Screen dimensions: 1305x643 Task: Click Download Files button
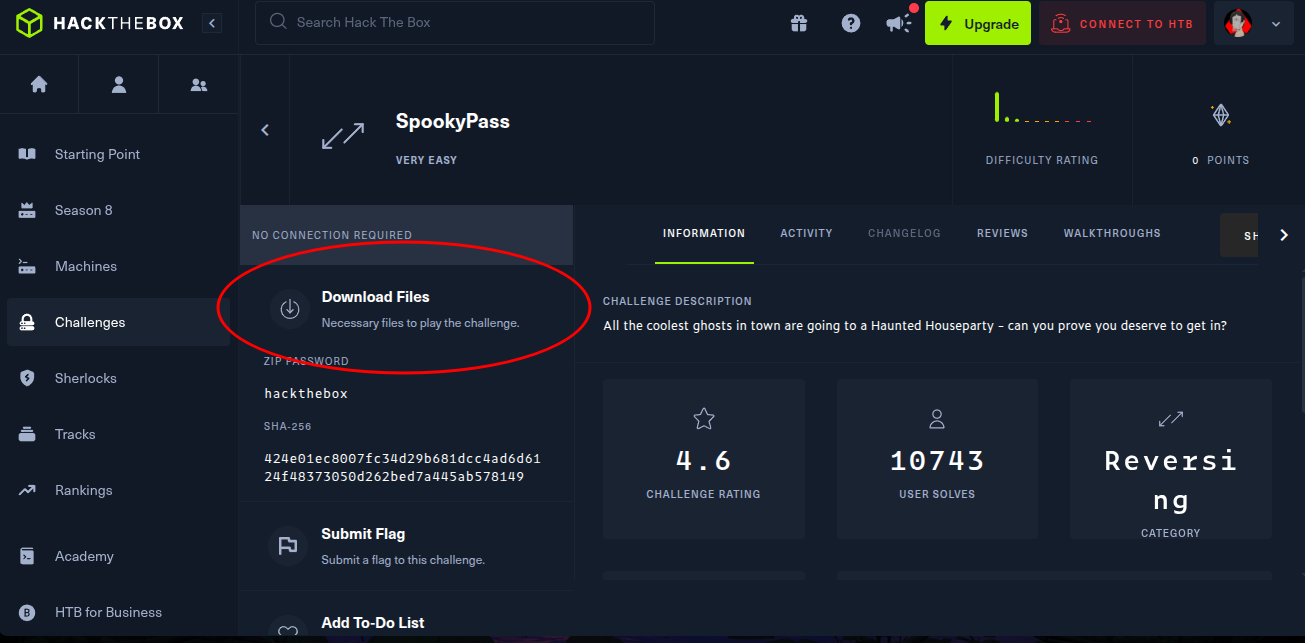[407, 309]
